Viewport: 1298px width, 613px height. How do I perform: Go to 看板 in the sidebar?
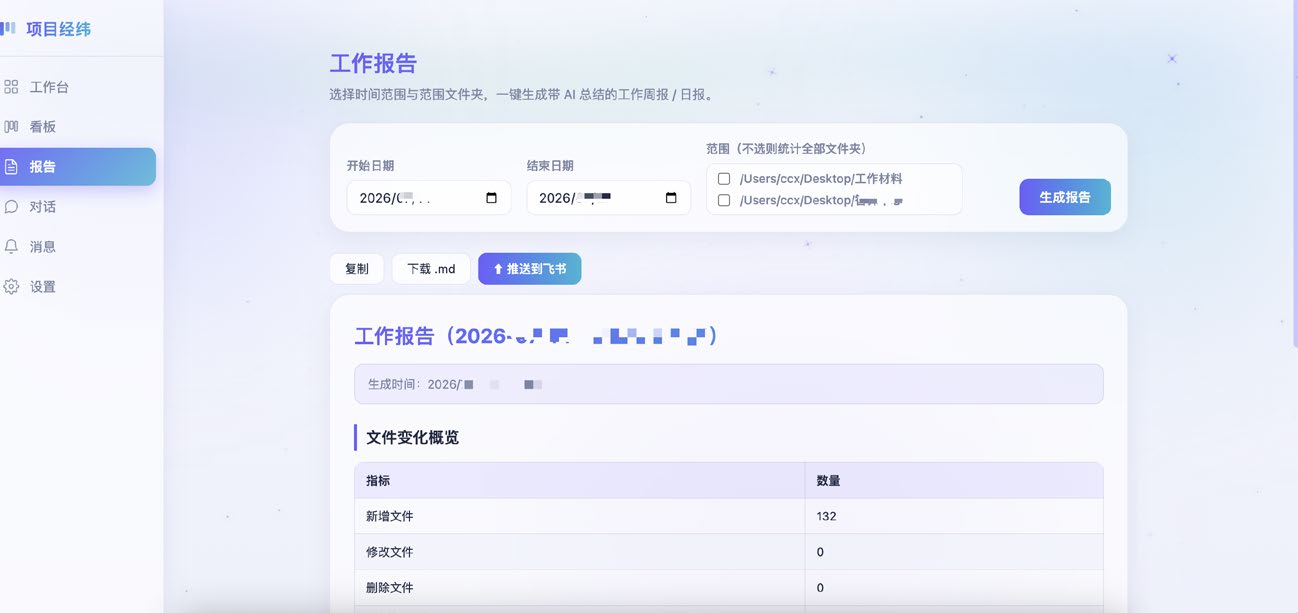(78, 127)
